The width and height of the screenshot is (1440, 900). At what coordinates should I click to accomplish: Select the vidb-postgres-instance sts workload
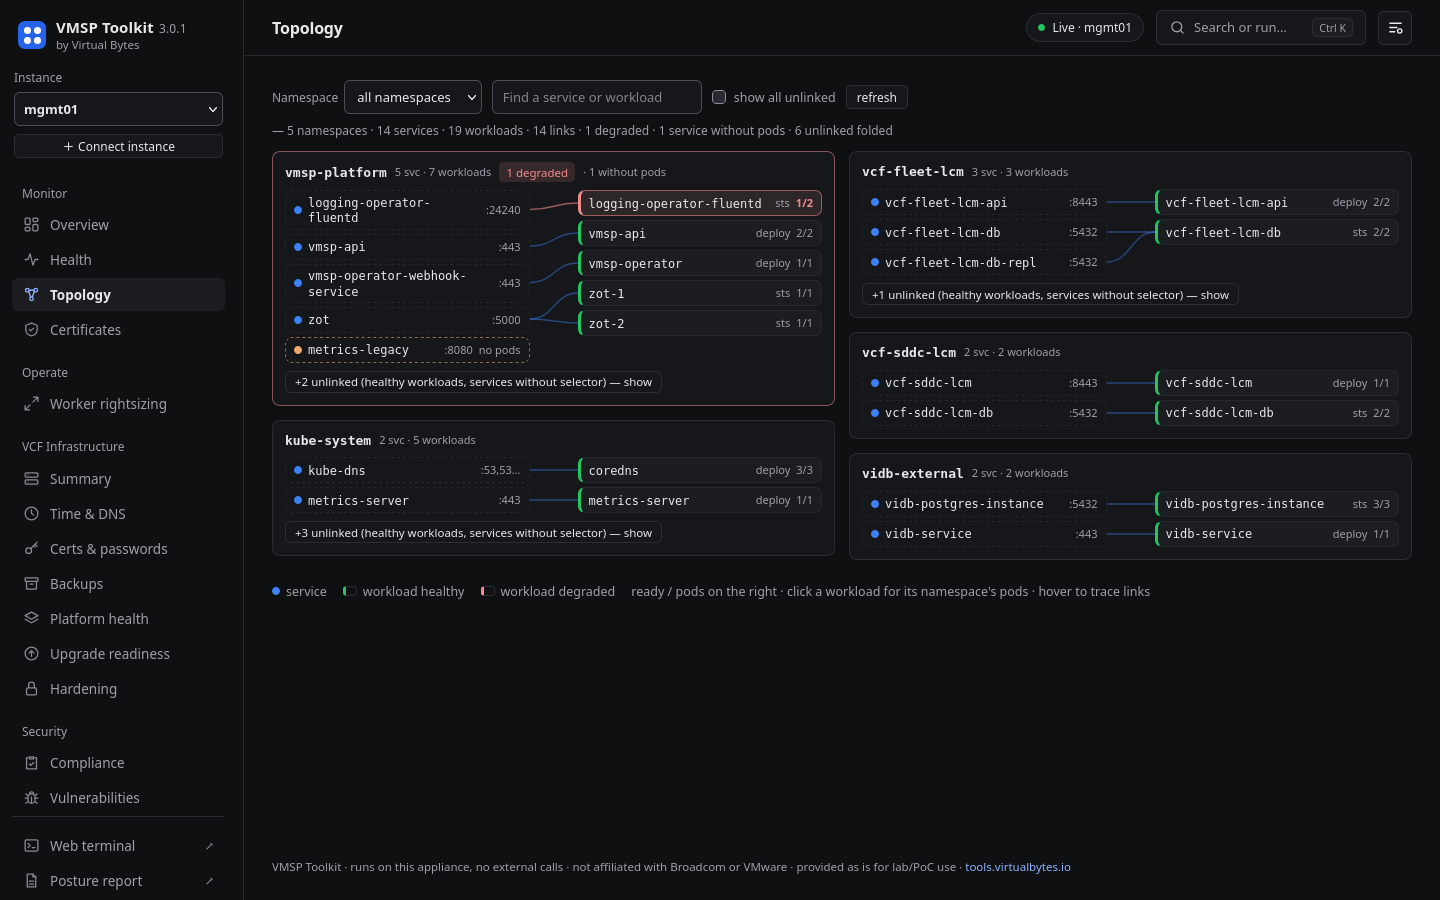(x=1277, y=504)
